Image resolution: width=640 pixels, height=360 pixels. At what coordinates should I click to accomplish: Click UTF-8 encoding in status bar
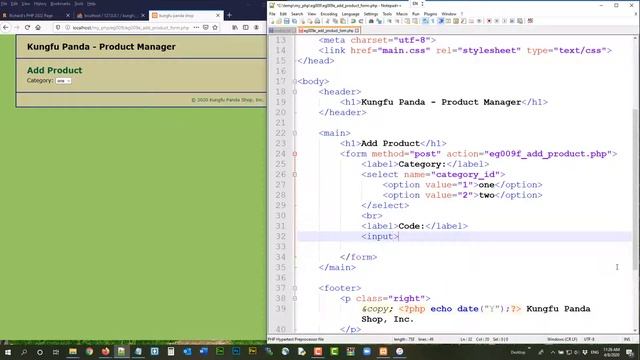pos(589,339)
